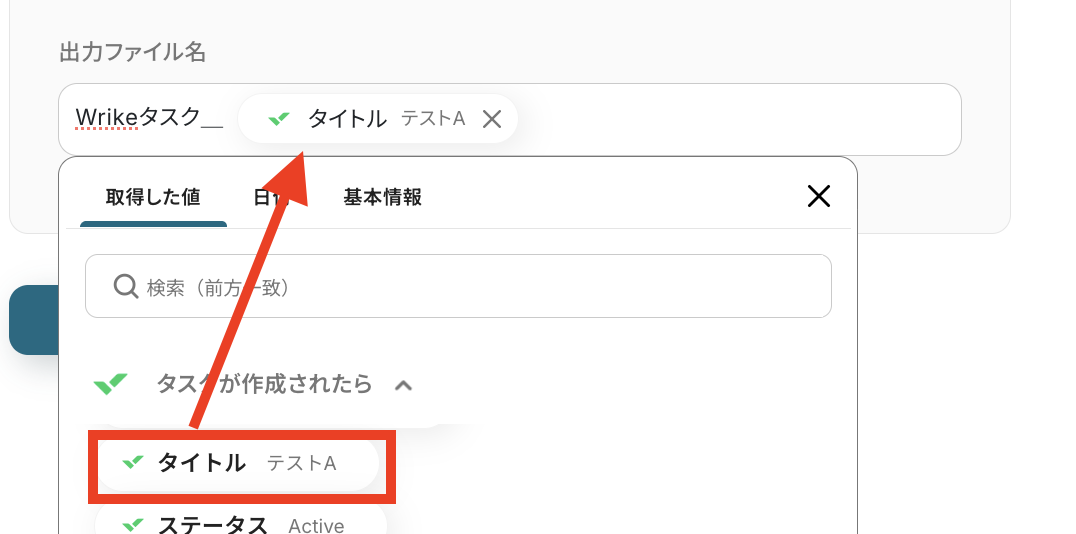Select the 基本情報 tab
Viewport: 1076px width, 534px height.
(x=382, y=197)
